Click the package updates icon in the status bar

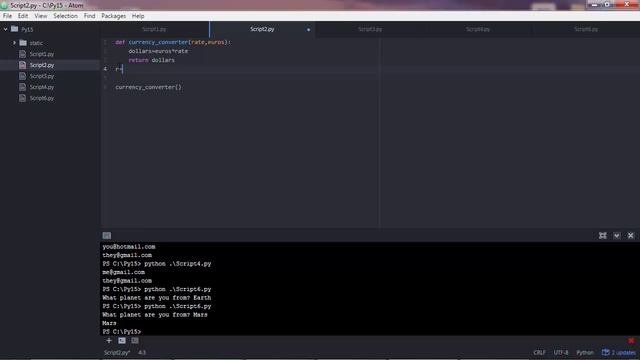tap(606, 352)
